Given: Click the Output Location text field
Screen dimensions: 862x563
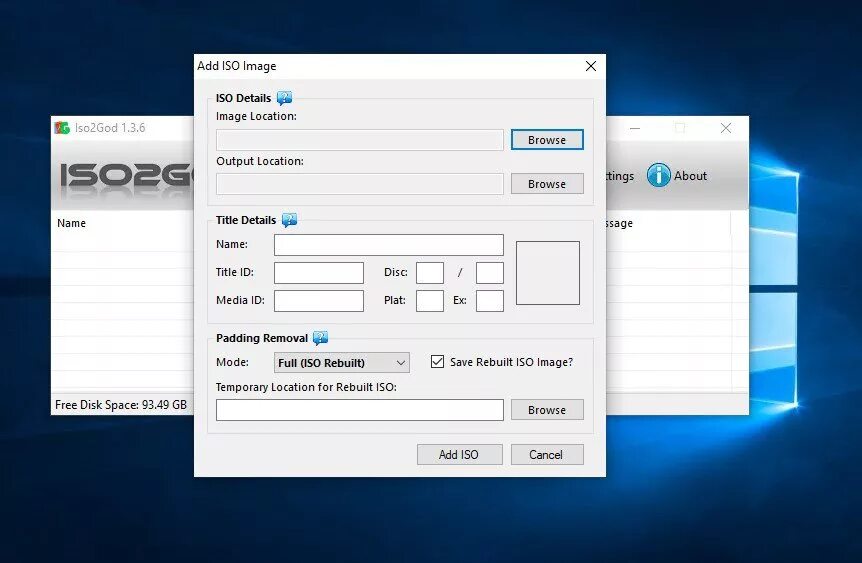Looking at the screenshot, I should point(360,184).
